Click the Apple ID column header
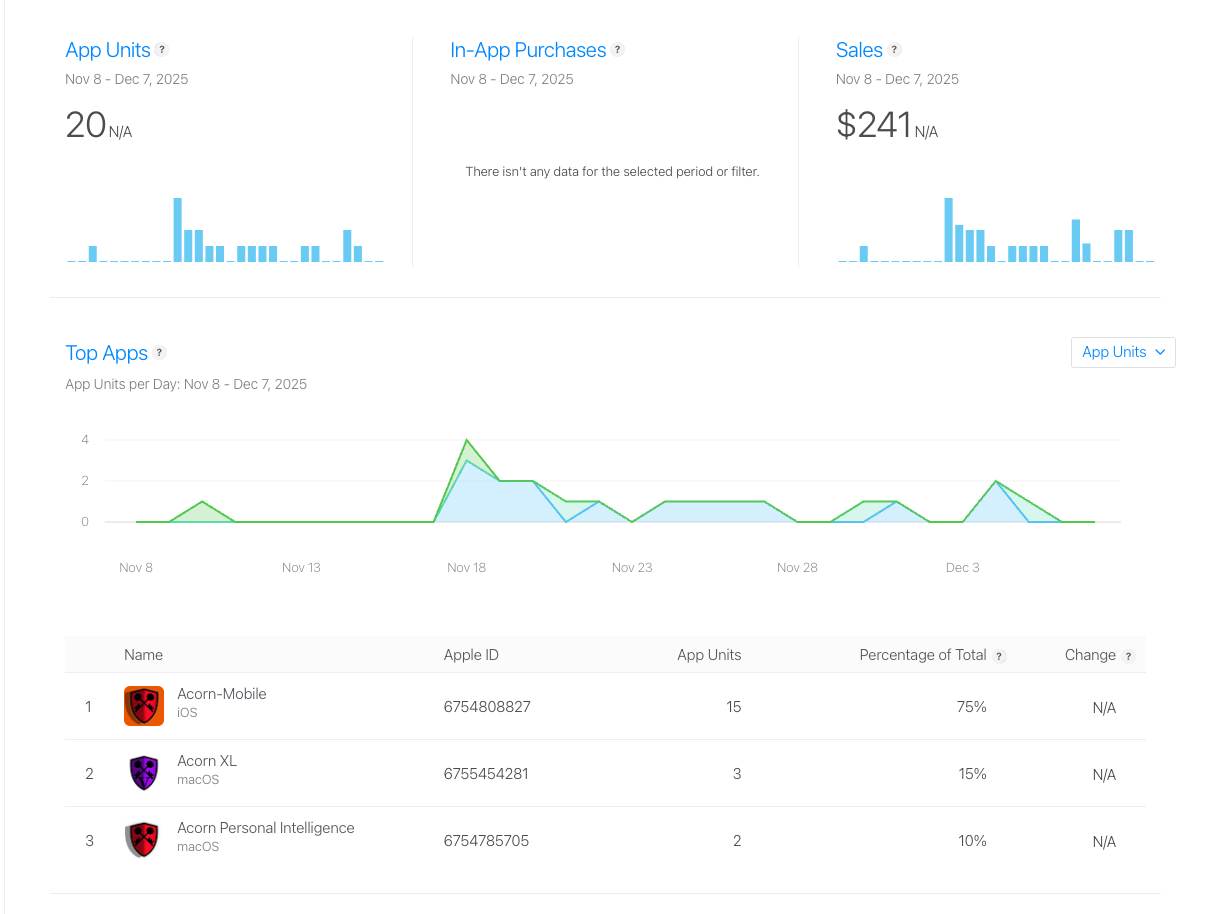The width and height of the screenshot is (1205, 914). pos(471,655)
